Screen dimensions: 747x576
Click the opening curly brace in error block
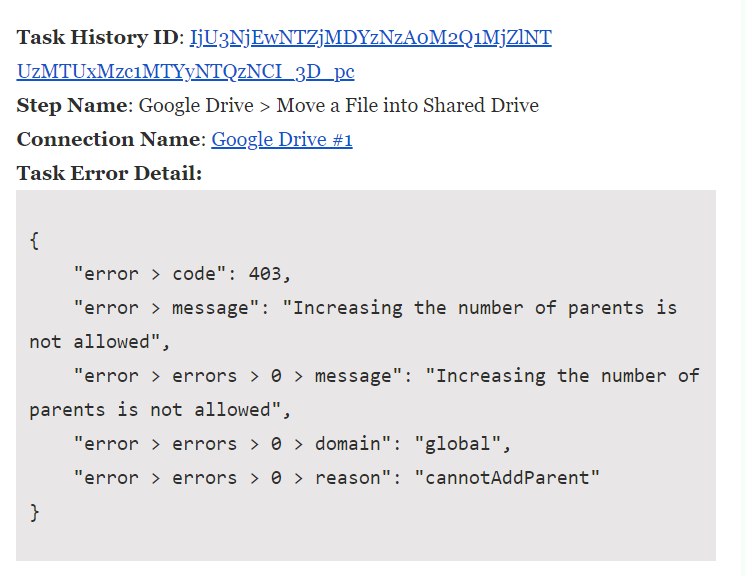point(34,240)
